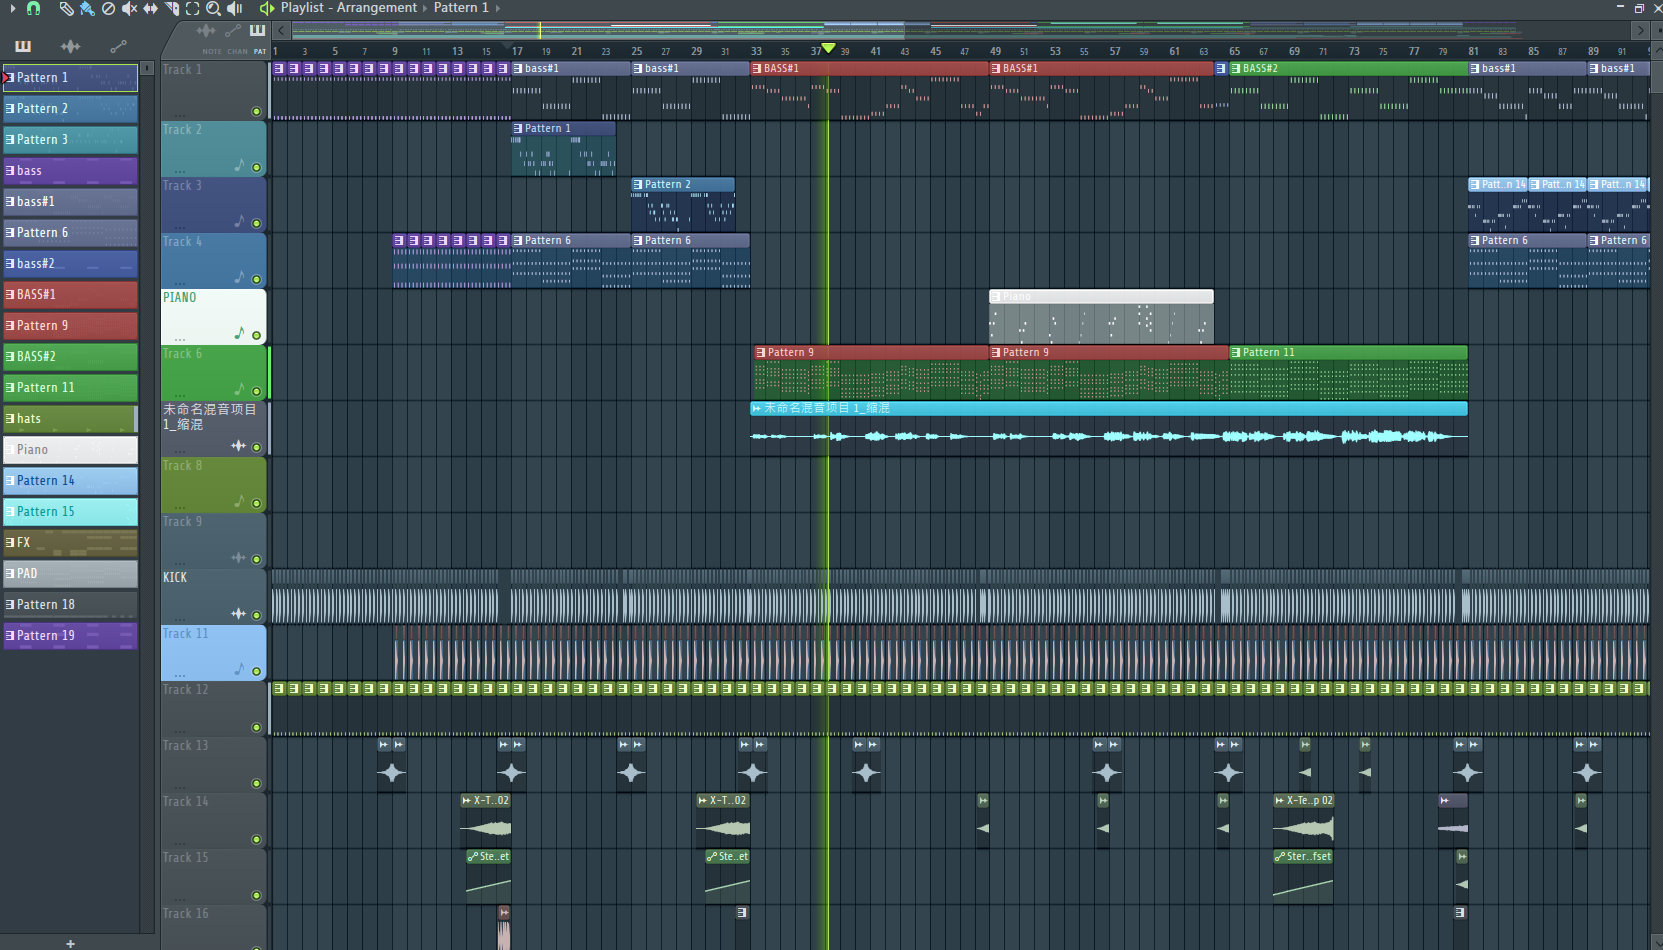
Task: Select the Draw pencil tool
Action: pyautogui.click(x=66, y=8)
